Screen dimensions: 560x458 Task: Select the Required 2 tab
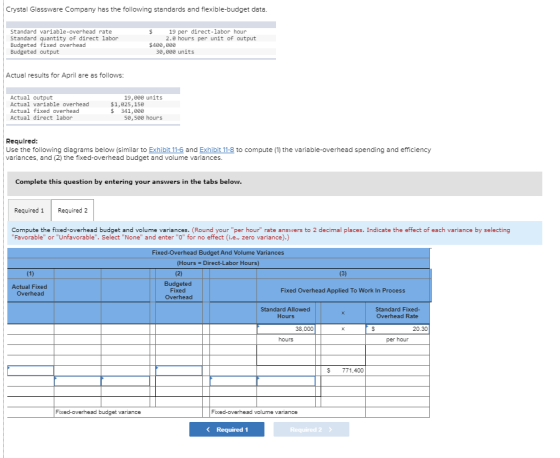coord(72,210)
